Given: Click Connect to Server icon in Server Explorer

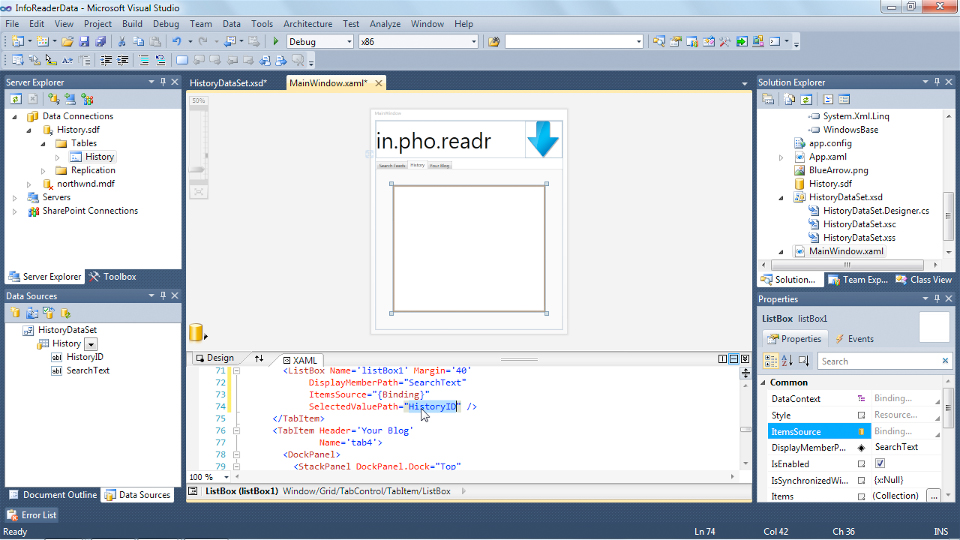Looking at the screenshot, I should pyautogui.click(x=70, y=99).
